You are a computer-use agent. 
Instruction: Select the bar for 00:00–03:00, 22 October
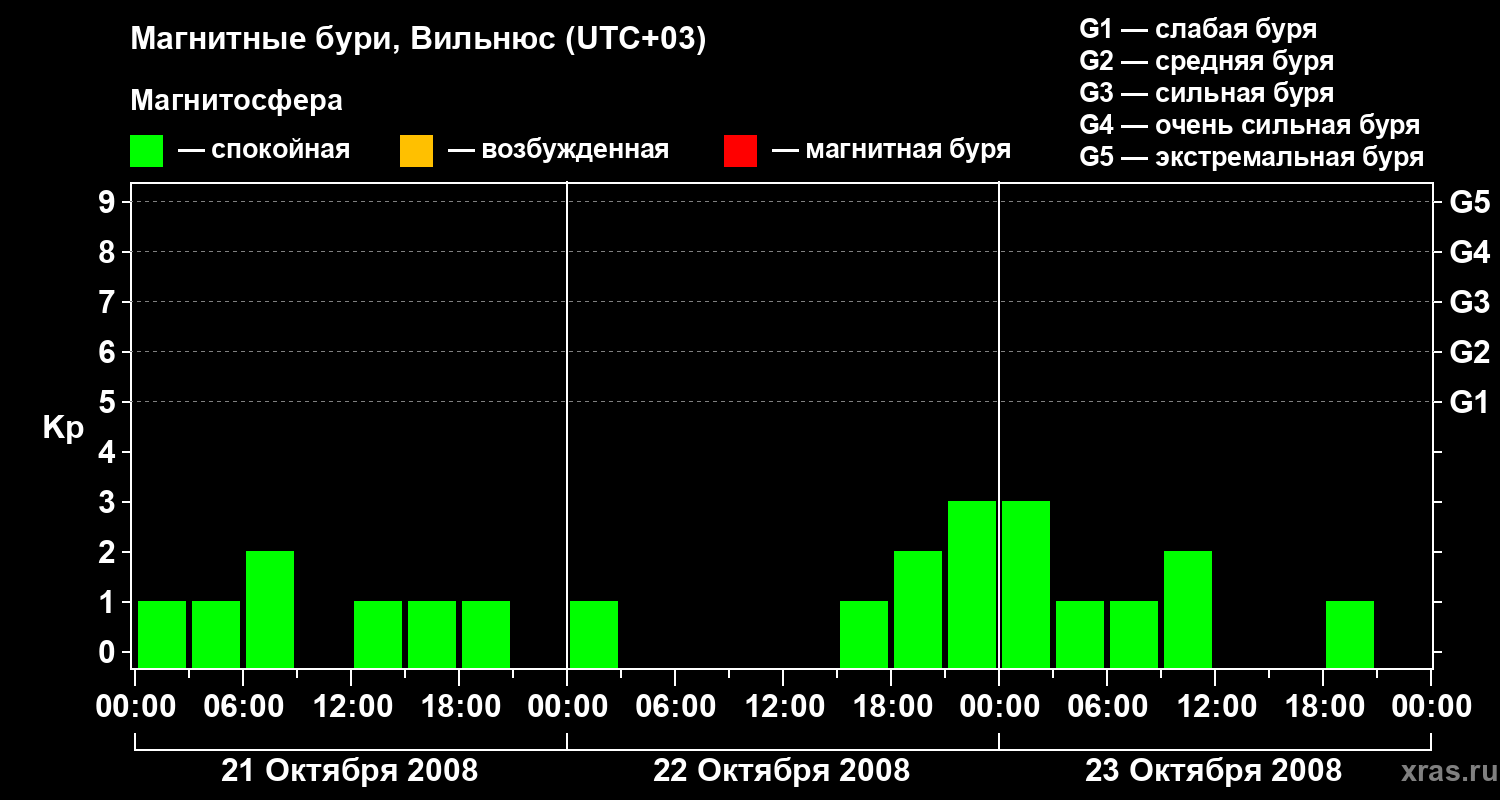594,634
